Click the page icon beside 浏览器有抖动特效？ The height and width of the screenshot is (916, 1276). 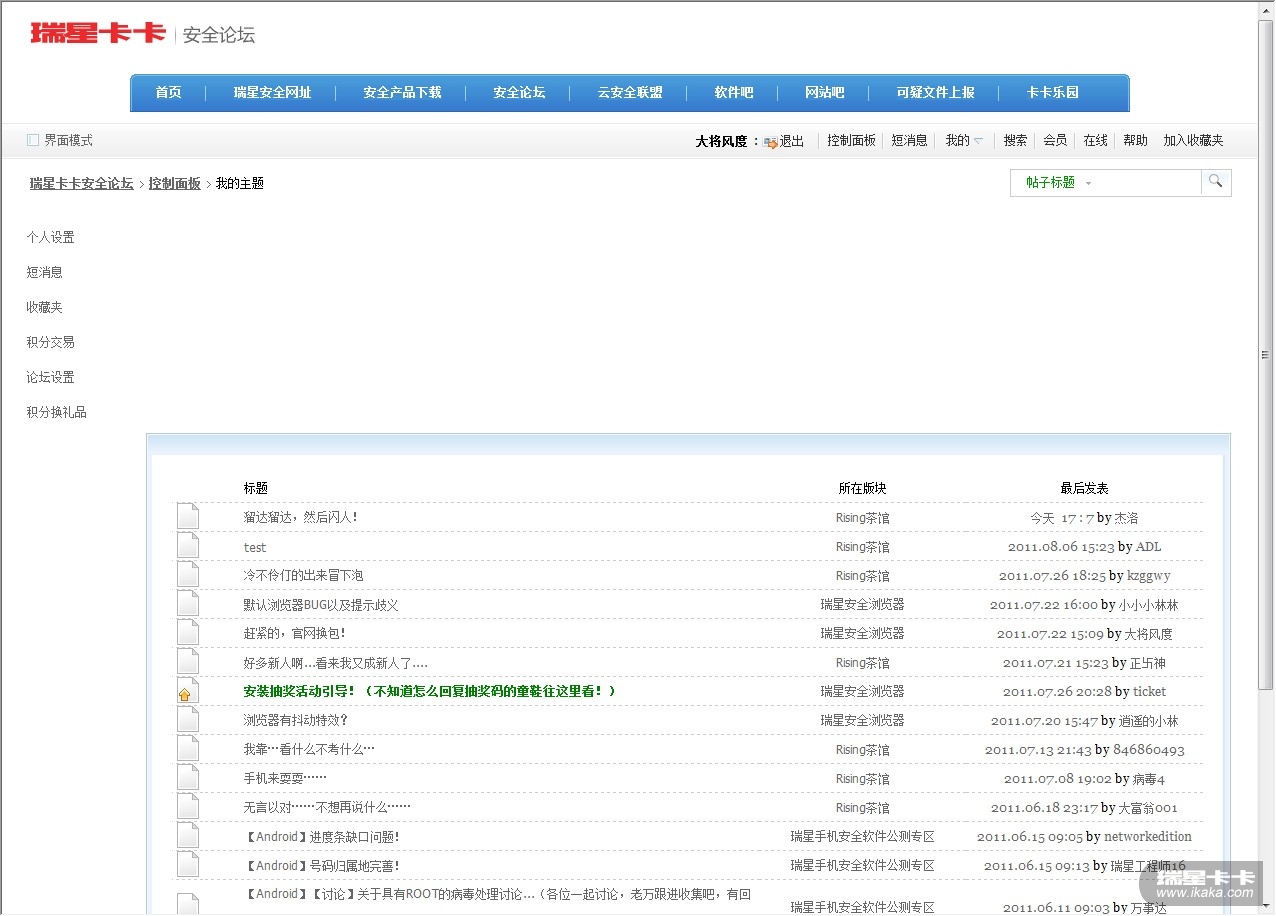[x=188, y=720]
